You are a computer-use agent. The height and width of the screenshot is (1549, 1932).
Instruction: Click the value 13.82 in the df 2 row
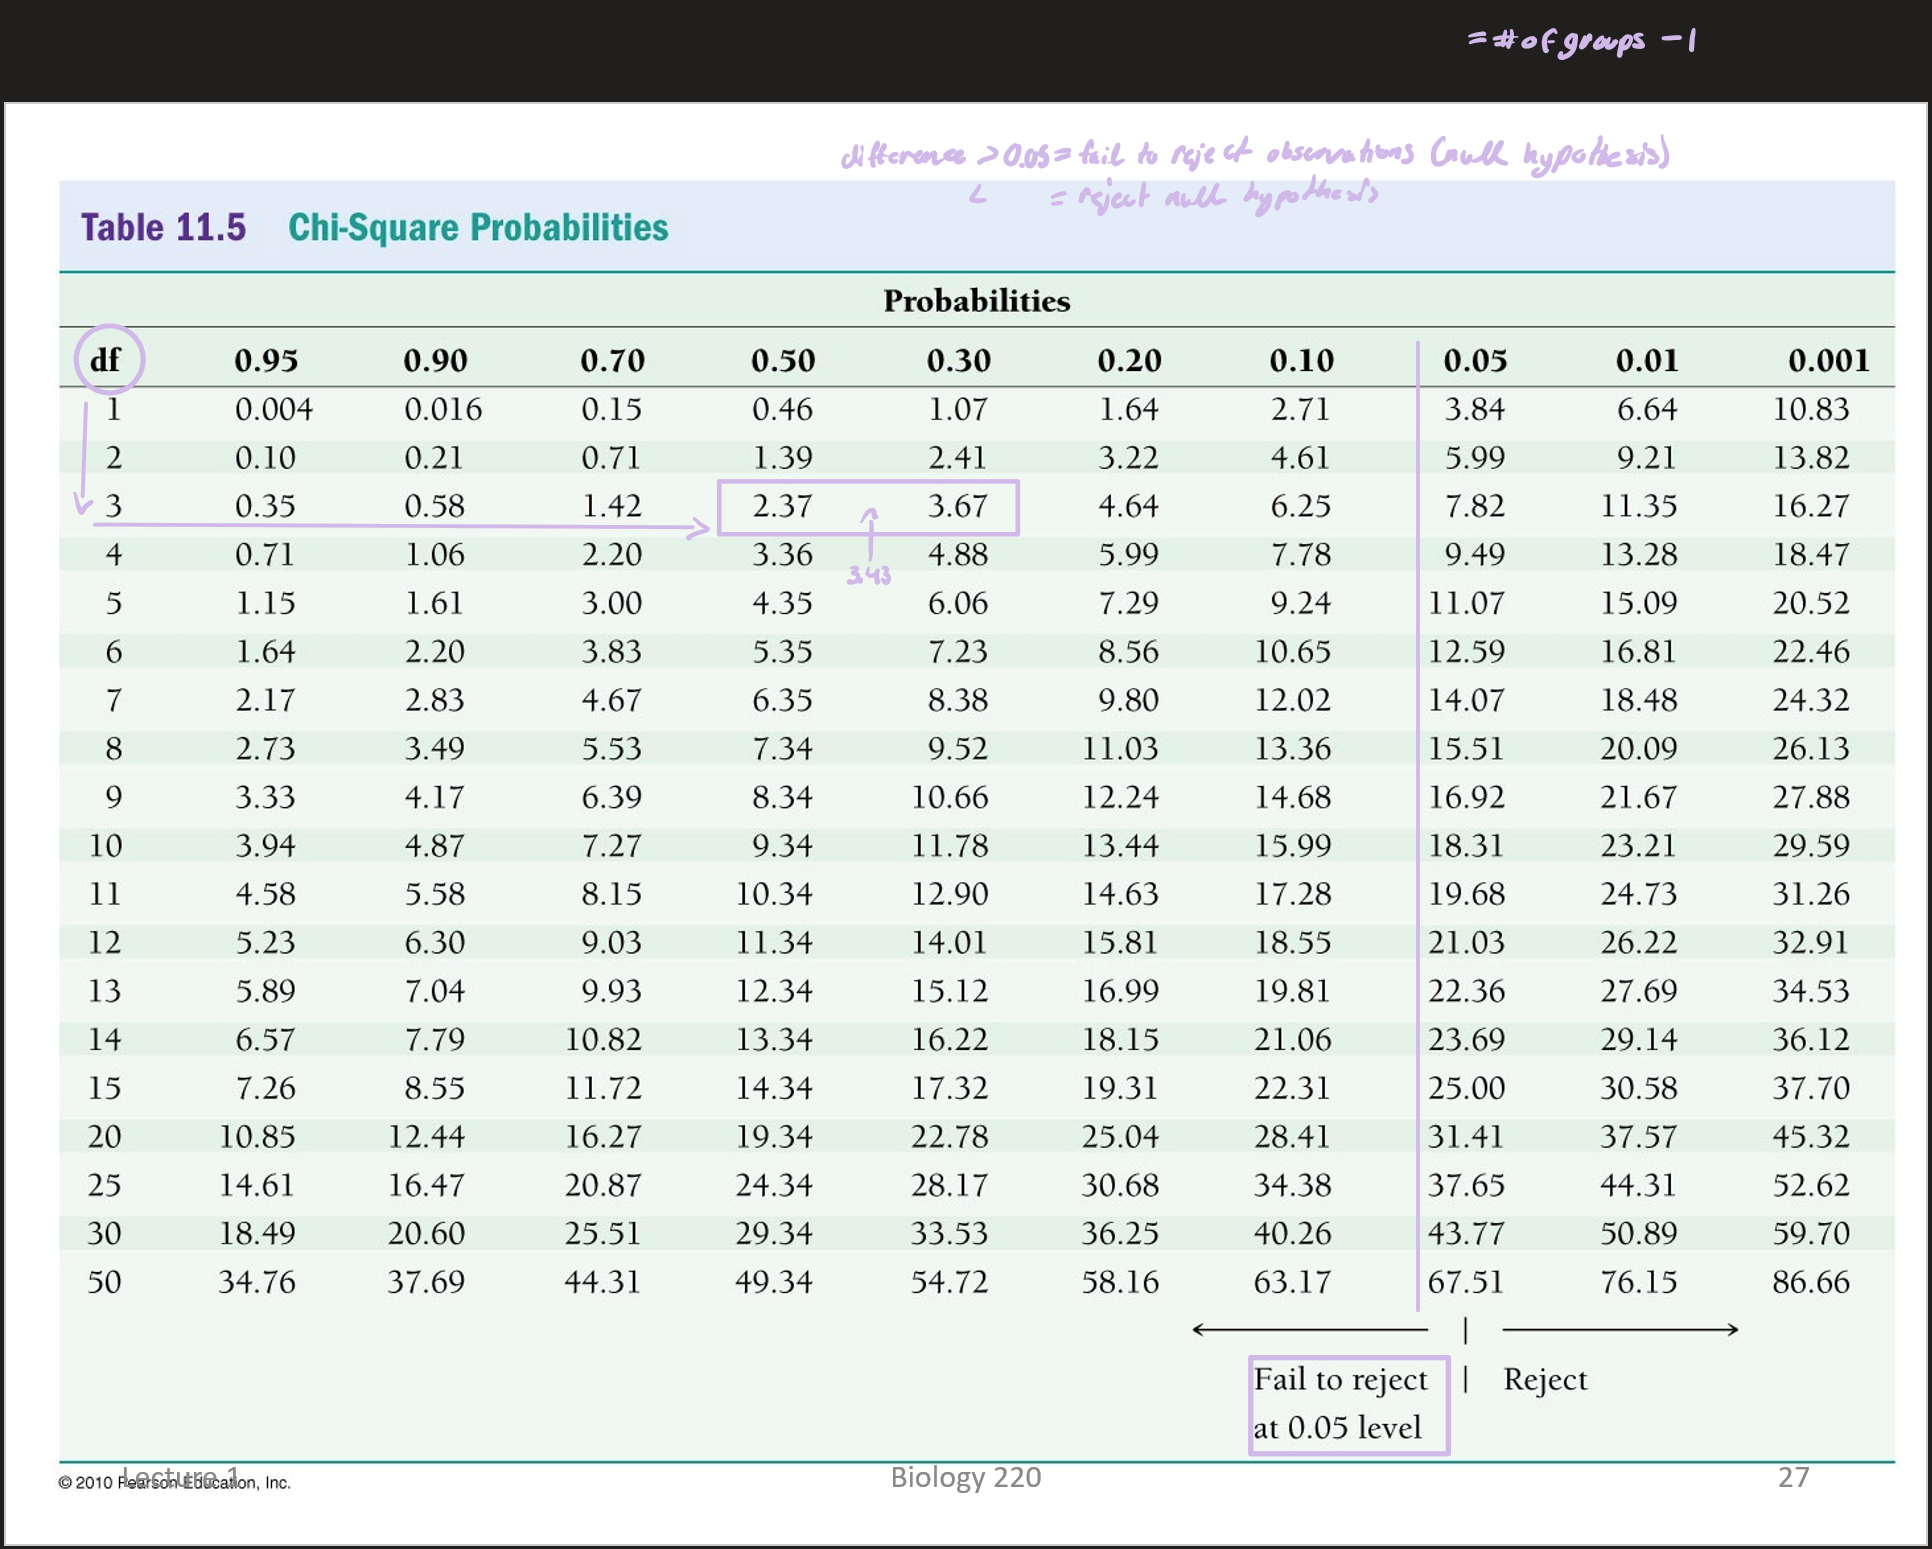[1811, 458]
